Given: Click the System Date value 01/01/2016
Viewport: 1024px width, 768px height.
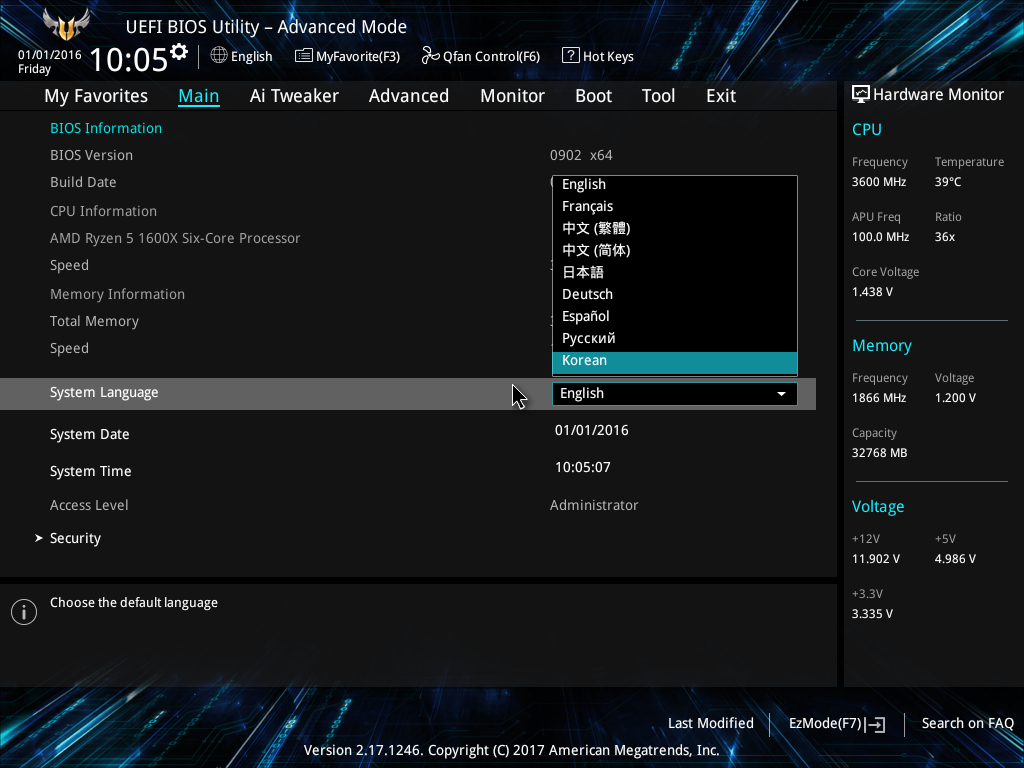Looking at the screenshot, I should [x=592, y=430].
